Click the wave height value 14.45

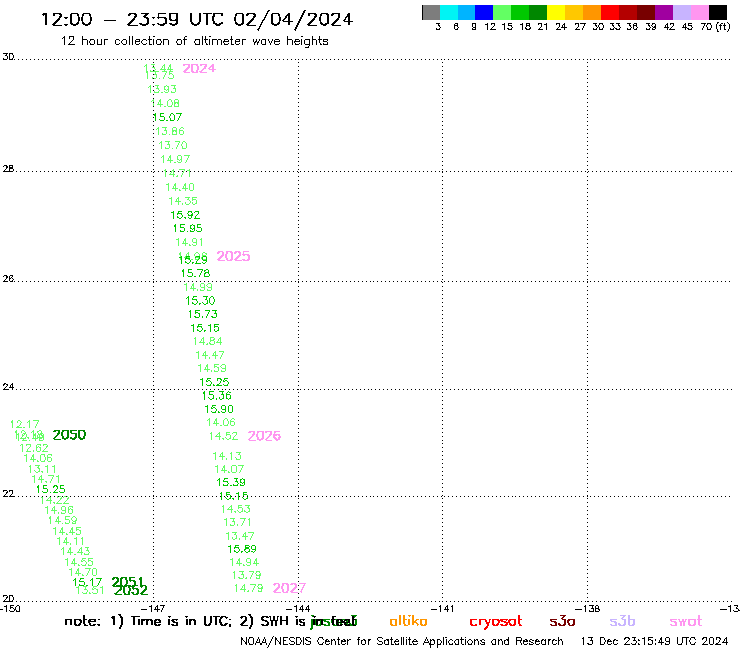coord(67,532)
